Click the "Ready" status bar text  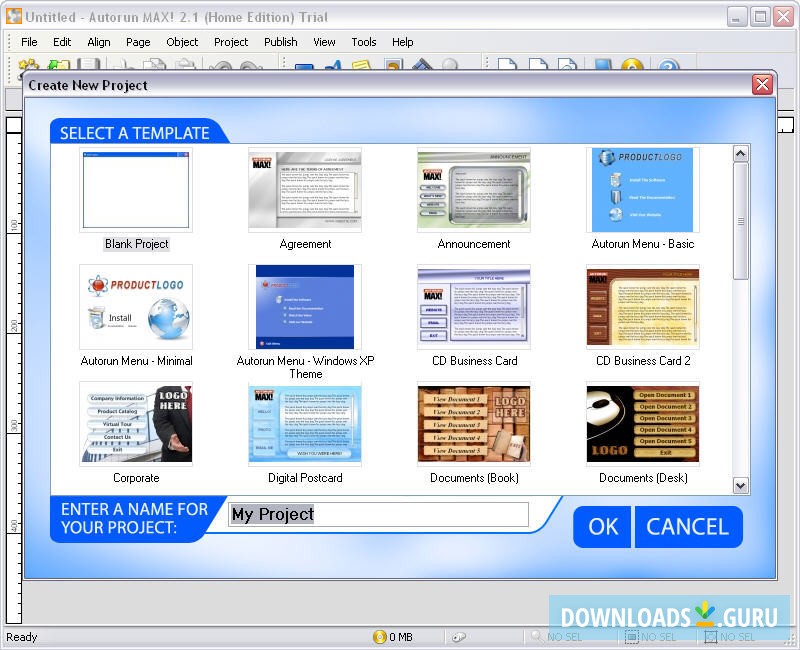[22, 637]
